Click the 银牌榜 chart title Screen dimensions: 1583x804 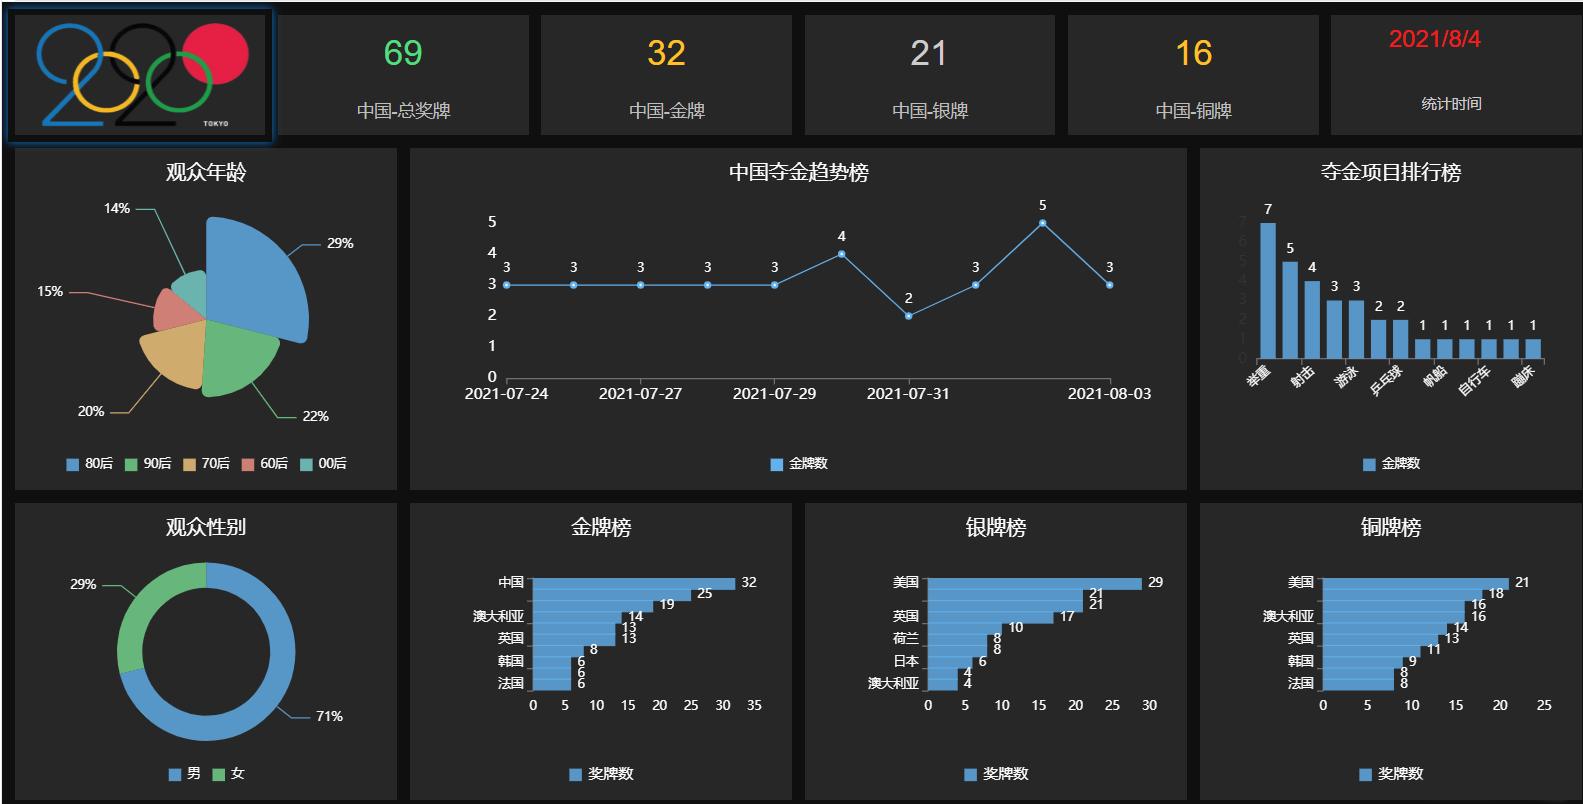tap(996, 527)
